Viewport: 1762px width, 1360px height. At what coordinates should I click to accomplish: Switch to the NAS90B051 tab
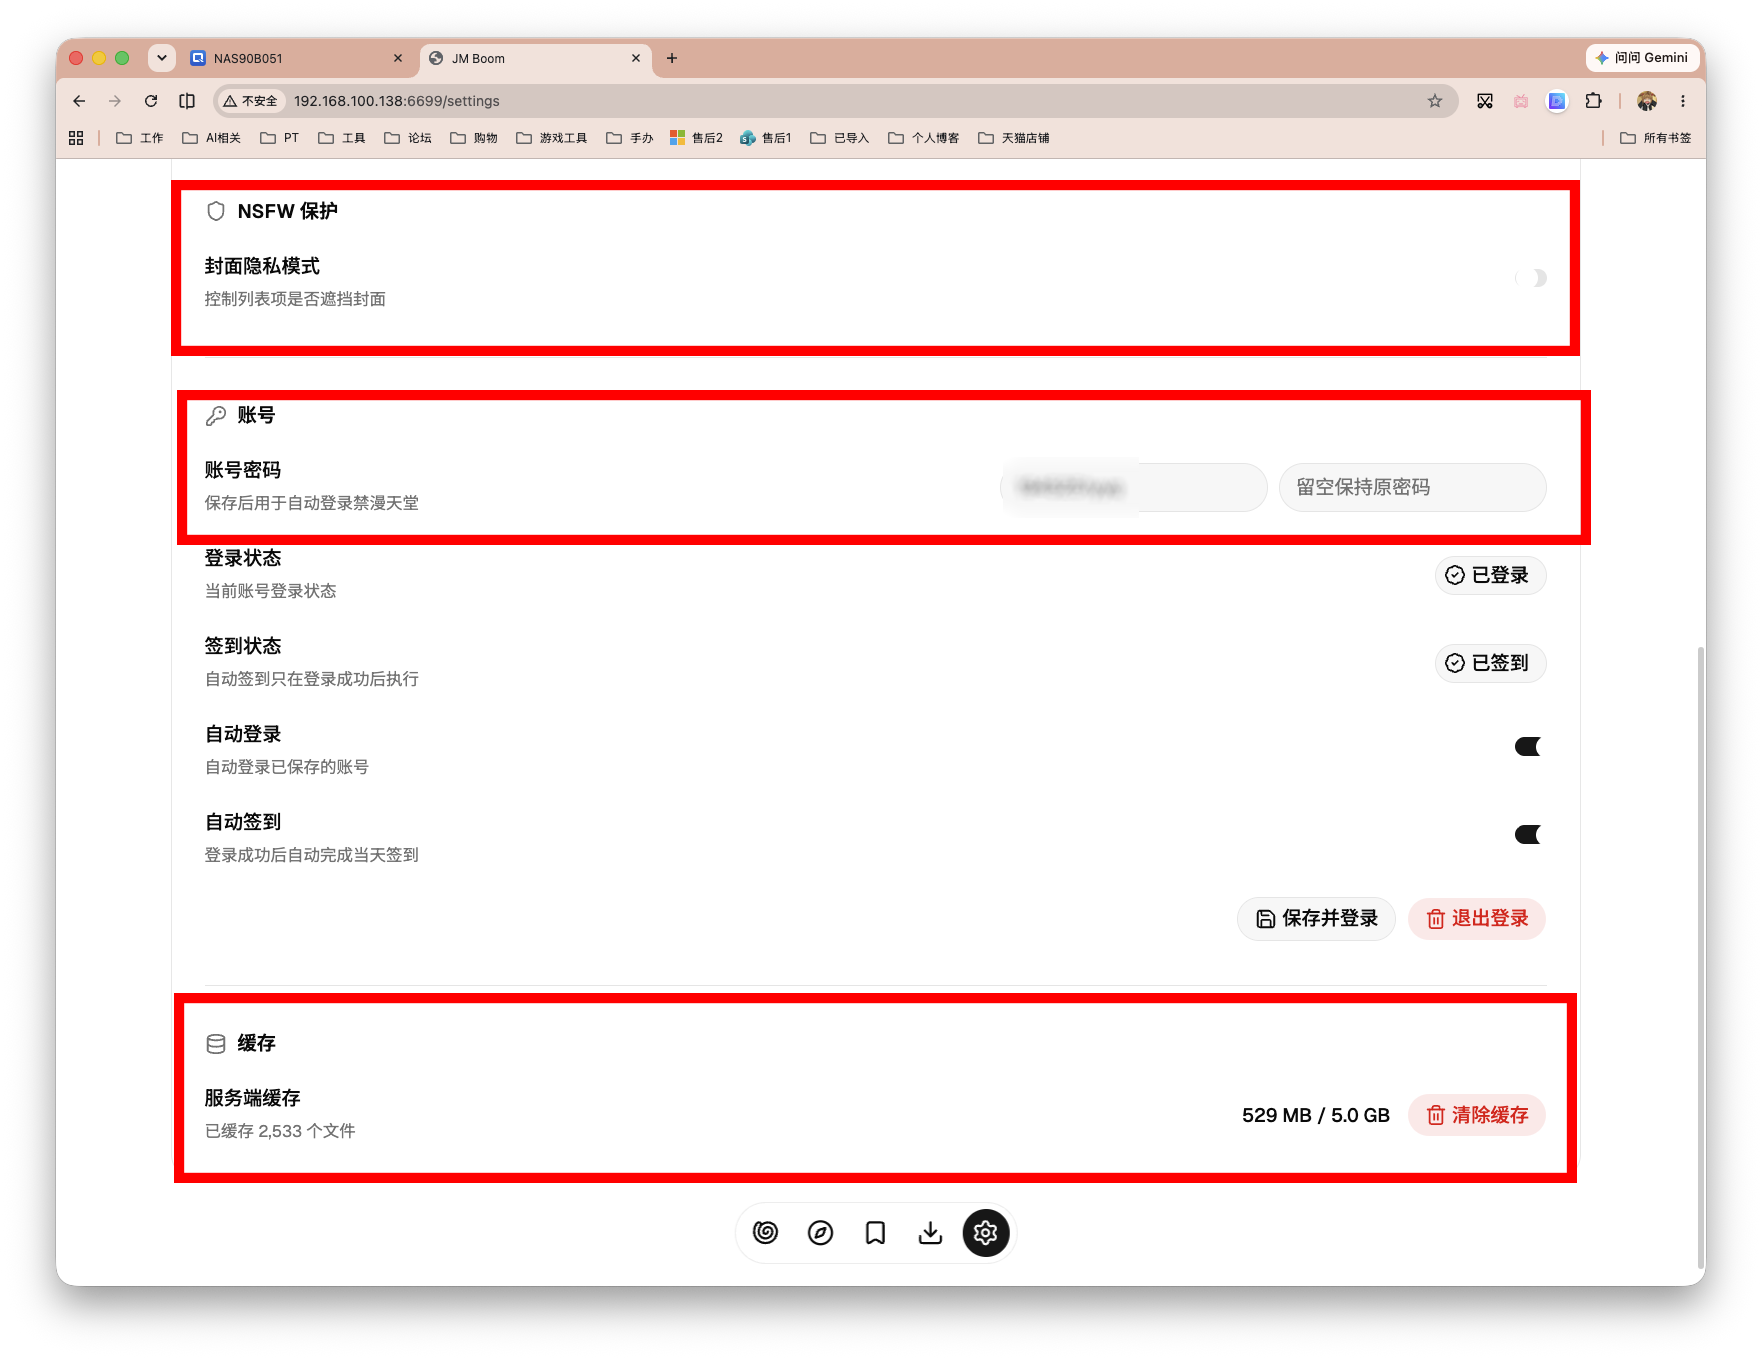point(296,58)
